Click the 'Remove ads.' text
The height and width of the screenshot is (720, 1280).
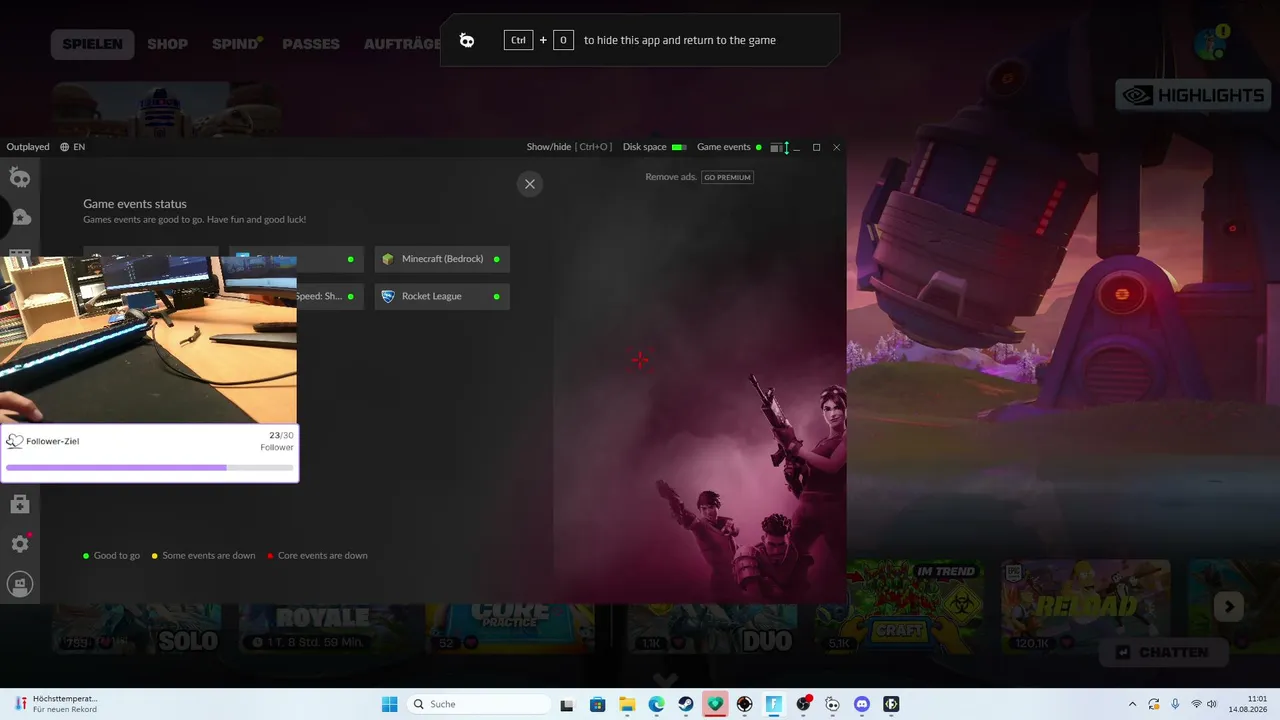(671, 177)
